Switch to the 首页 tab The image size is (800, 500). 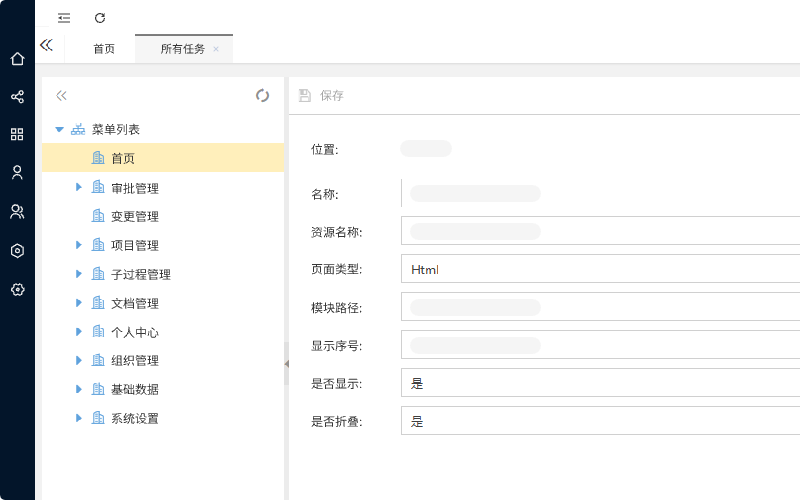[104, 49]
